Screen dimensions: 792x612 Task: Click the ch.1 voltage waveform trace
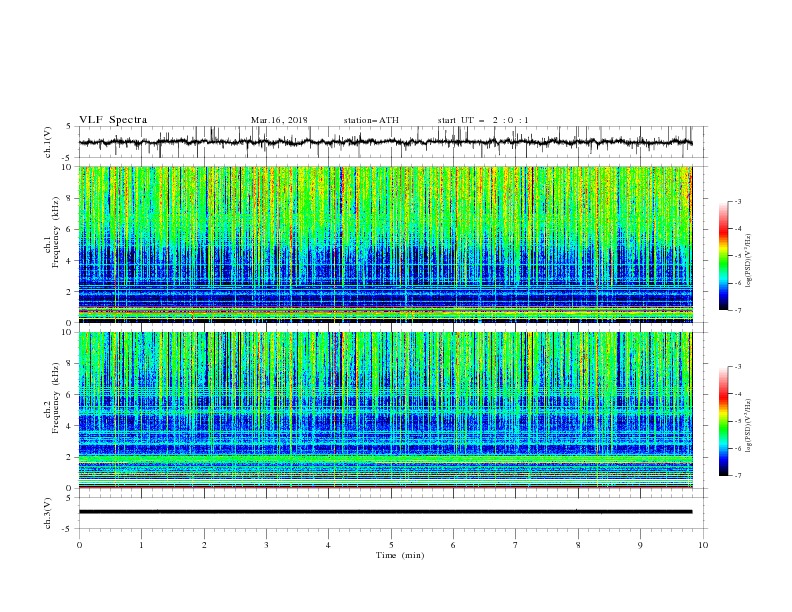(385, 142)
